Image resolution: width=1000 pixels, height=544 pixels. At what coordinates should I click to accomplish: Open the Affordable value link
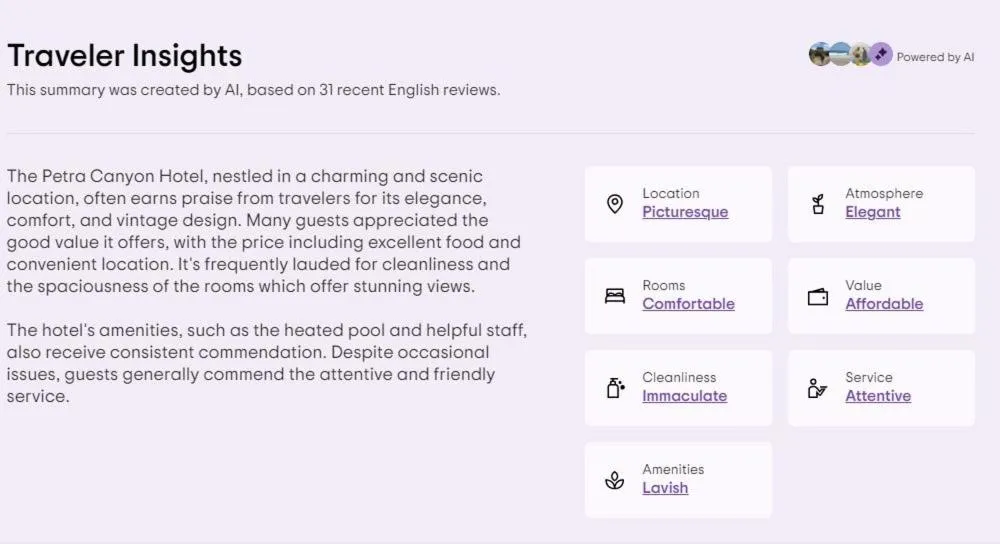[884, 304]
